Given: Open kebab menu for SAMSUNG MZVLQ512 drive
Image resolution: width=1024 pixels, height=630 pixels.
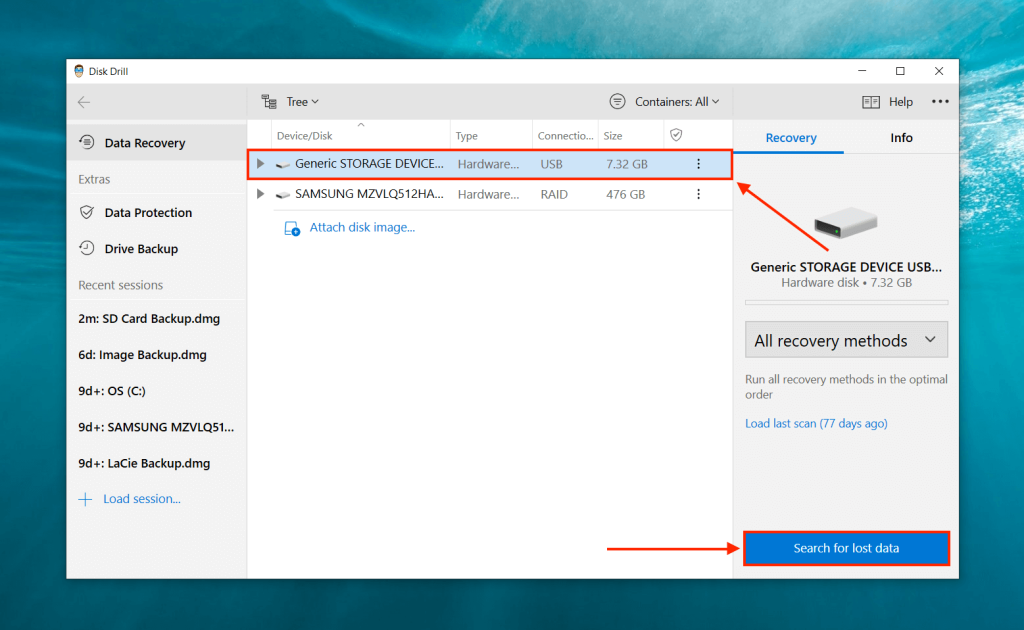Looking at the screenshot, I should (x=698, y=194).
